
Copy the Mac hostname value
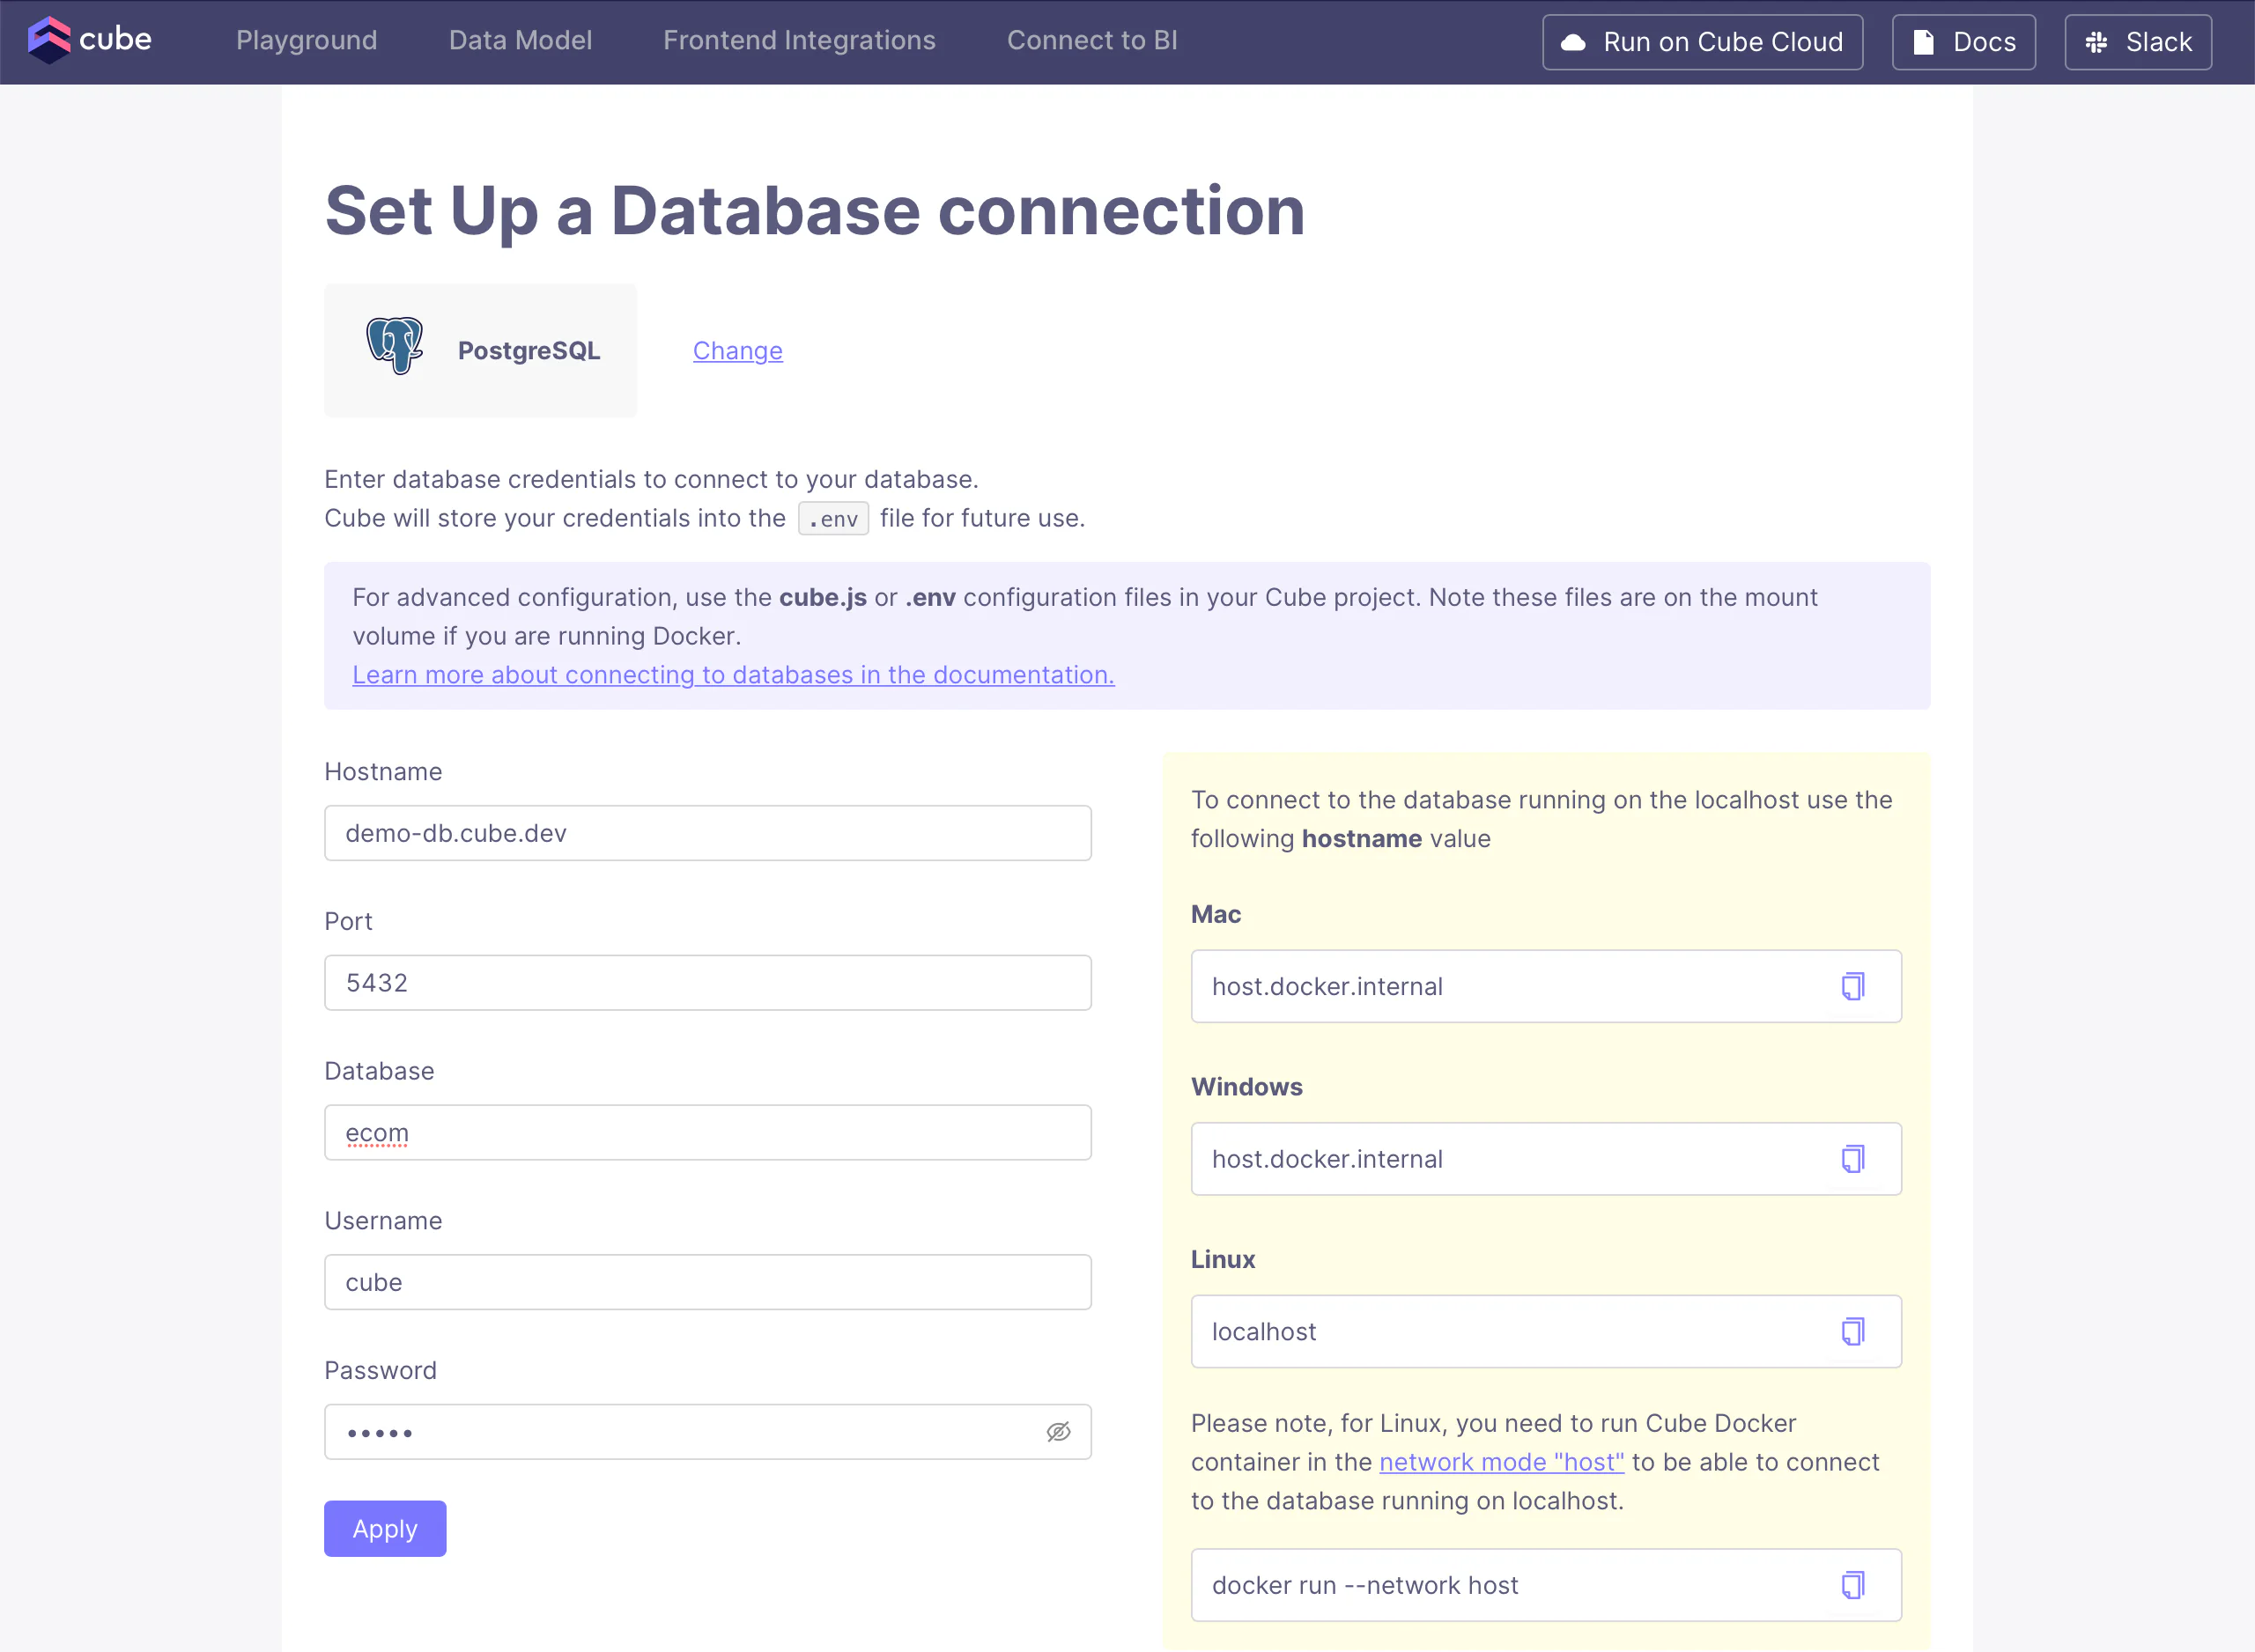(x=1852, y=986)
